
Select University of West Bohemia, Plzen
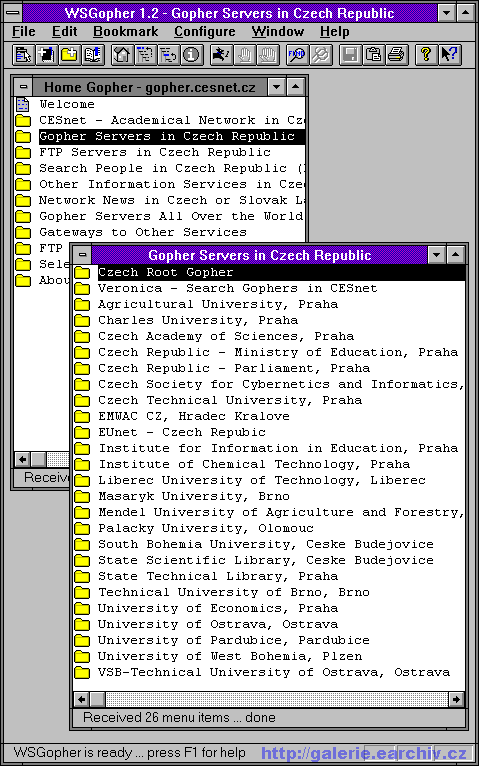[x=230, y=657]
